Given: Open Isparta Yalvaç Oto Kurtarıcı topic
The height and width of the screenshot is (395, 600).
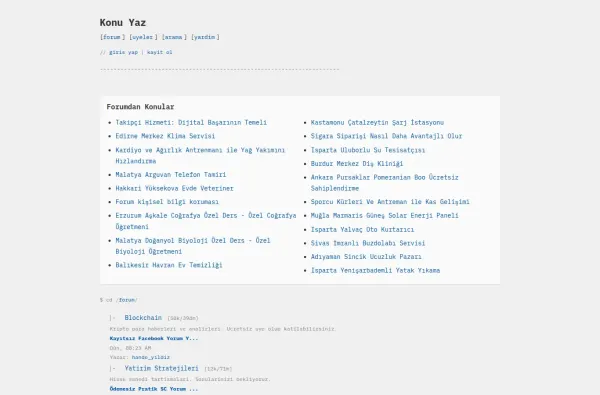Looking at the screenshot, I should pyautogui.click(x=362, y=230).
